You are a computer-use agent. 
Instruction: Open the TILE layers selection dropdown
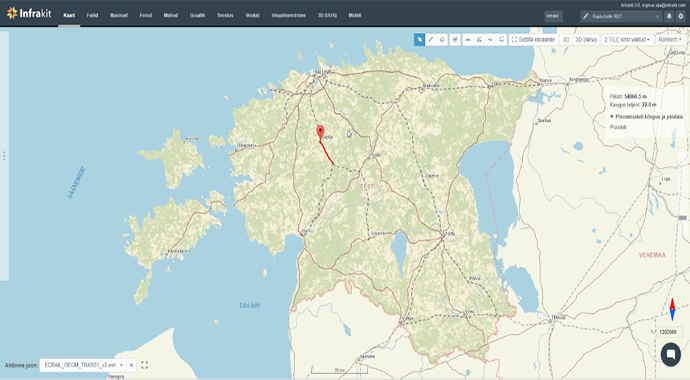(627, 40)
